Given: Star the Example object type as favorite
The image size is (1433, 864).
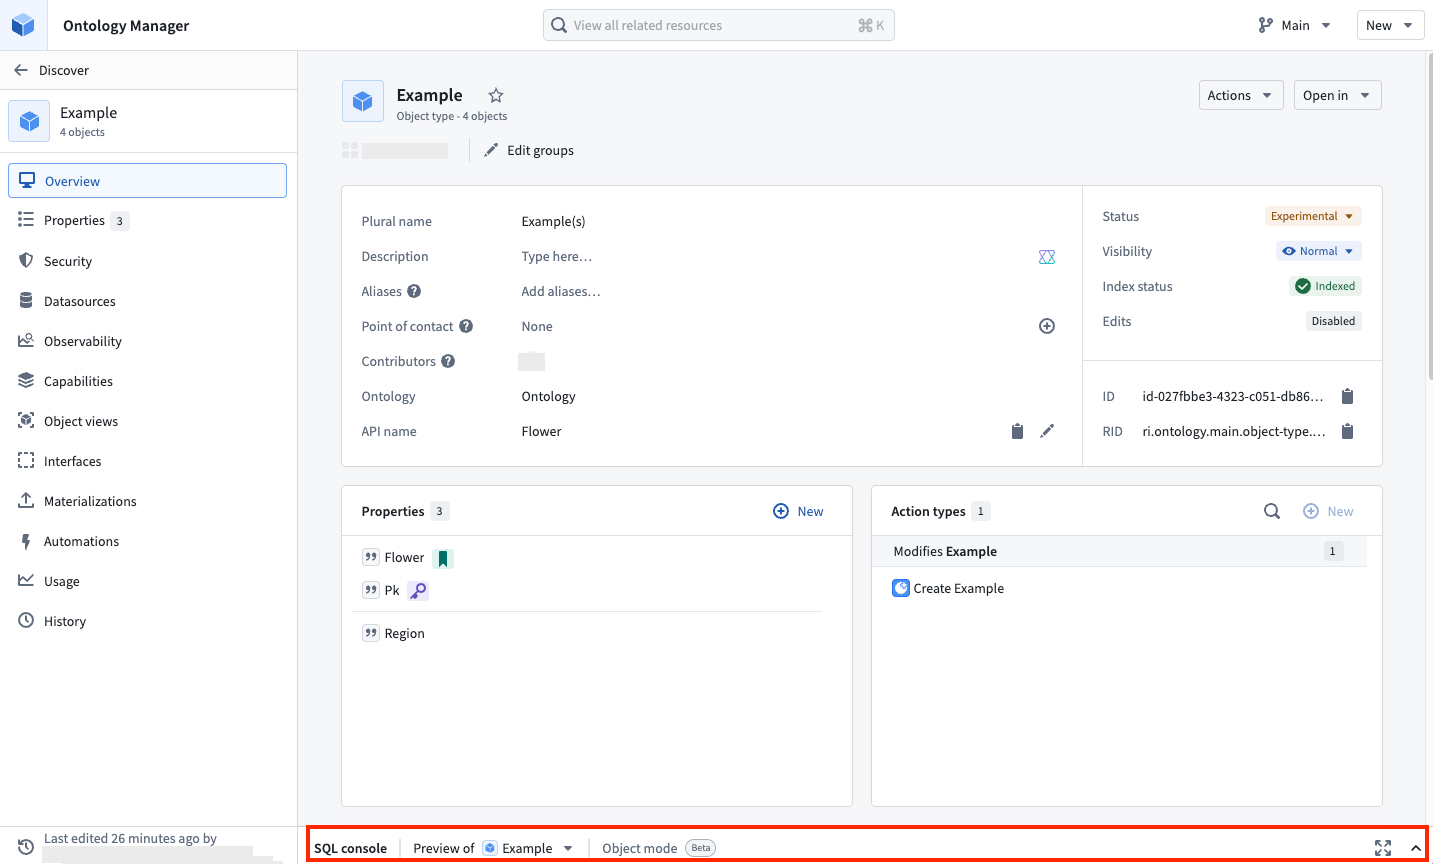Looking at the screenshot, I should 496,96.
